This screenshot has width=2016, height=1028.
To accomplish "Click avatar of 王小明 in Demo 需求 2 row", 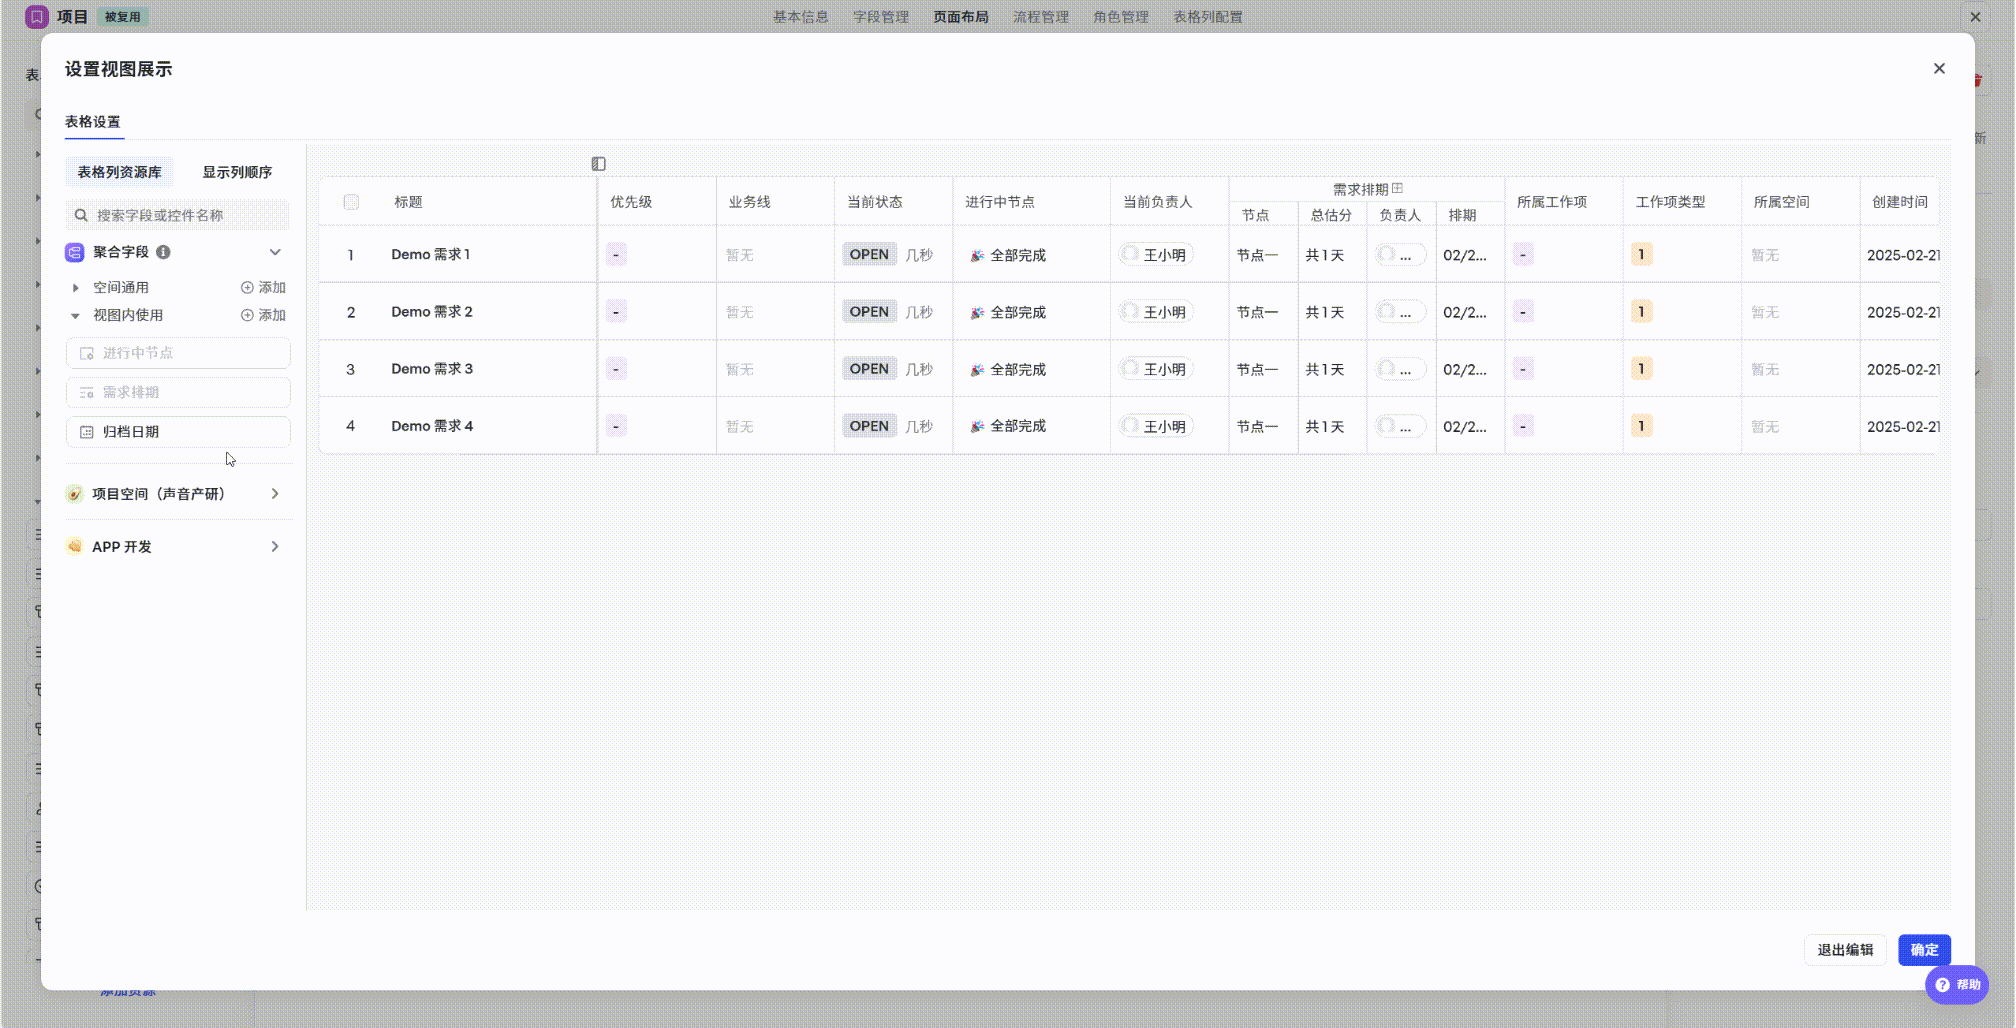I will 1130,311.
